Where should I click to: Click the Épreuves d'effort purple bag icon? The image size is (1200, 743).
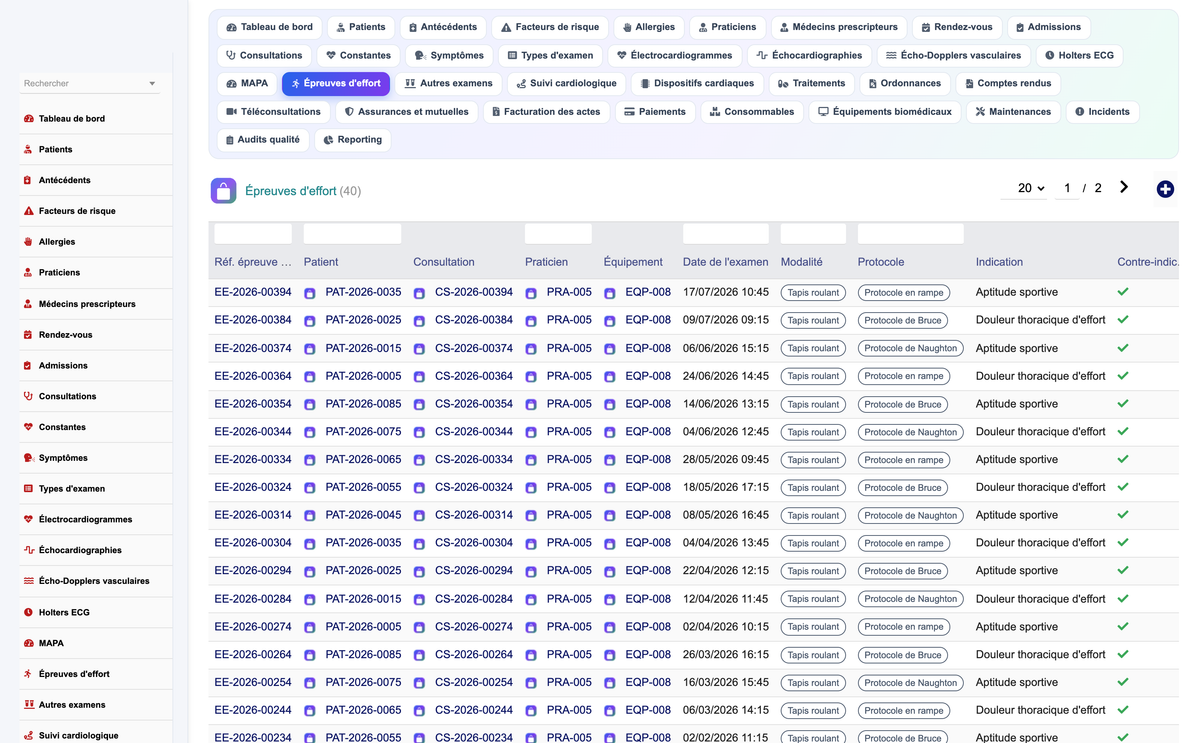[223, 190]
